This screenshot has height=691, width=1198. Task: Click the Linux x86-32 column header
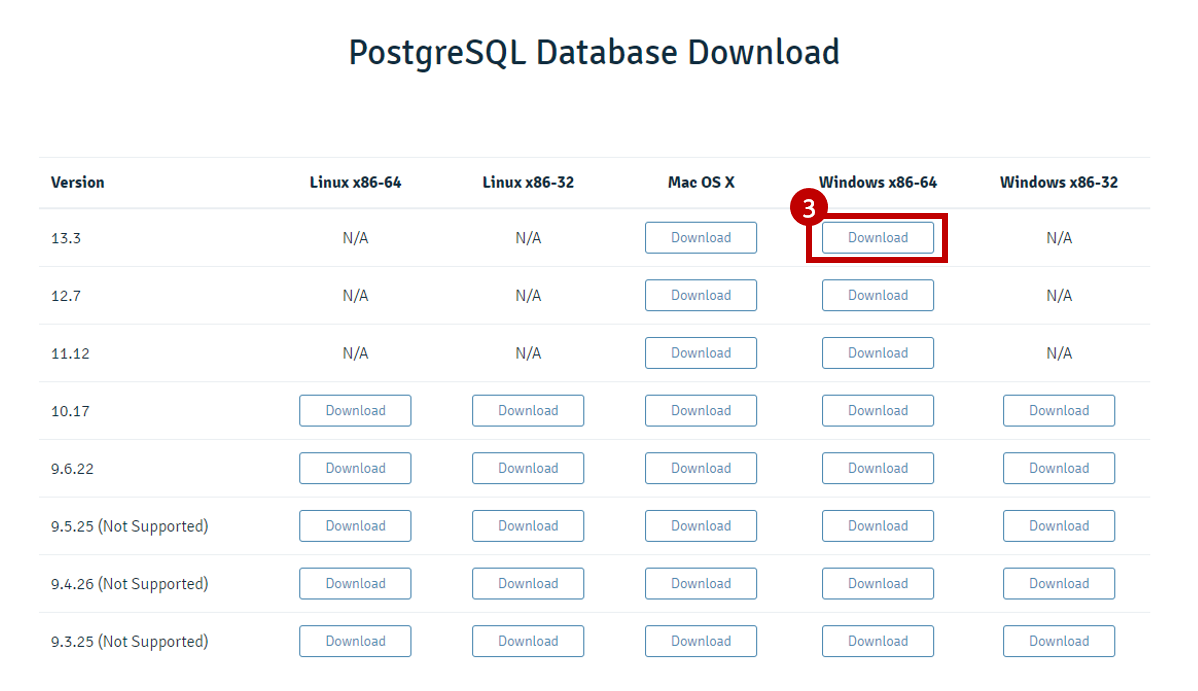(528, 183)
